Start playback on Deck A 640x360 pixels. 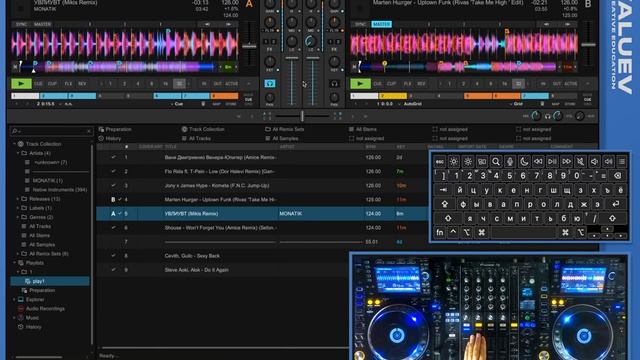pyautogui.click(x=21, y=84)
